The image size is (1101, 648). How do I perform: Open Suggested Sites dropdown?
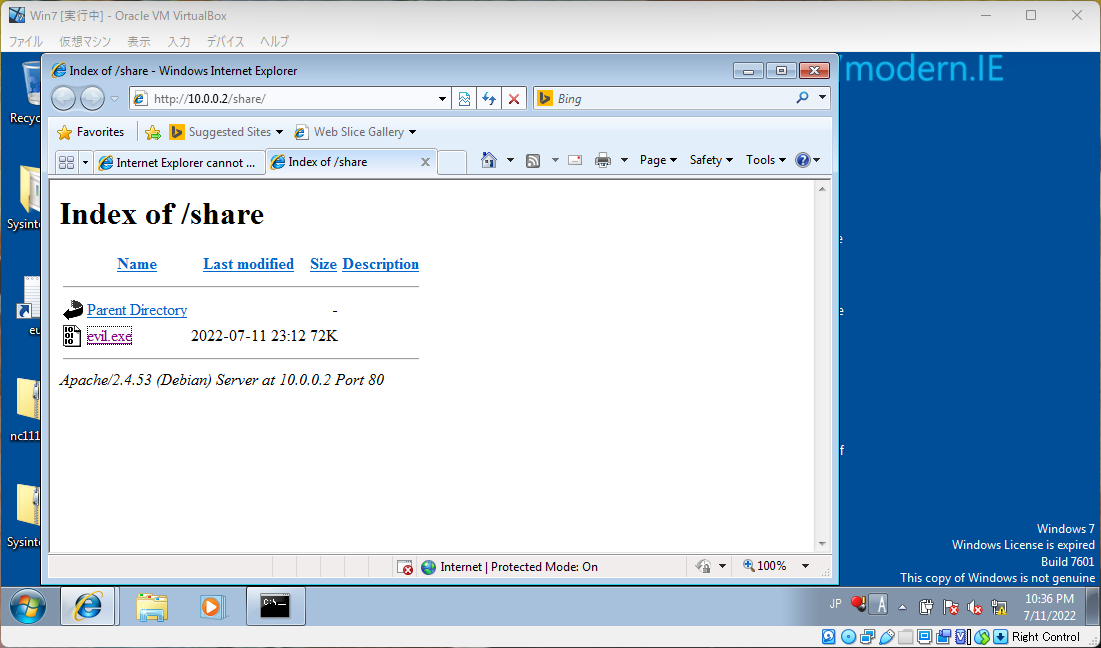[x=226, y=132]
